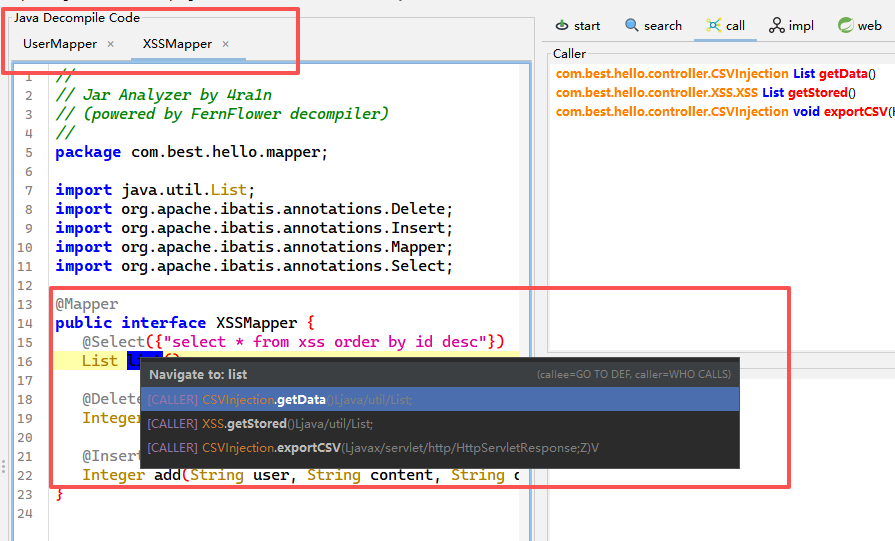The image size is (895, 541).
Task: Switch to the web globe icon tab
Action: [859, 25]
